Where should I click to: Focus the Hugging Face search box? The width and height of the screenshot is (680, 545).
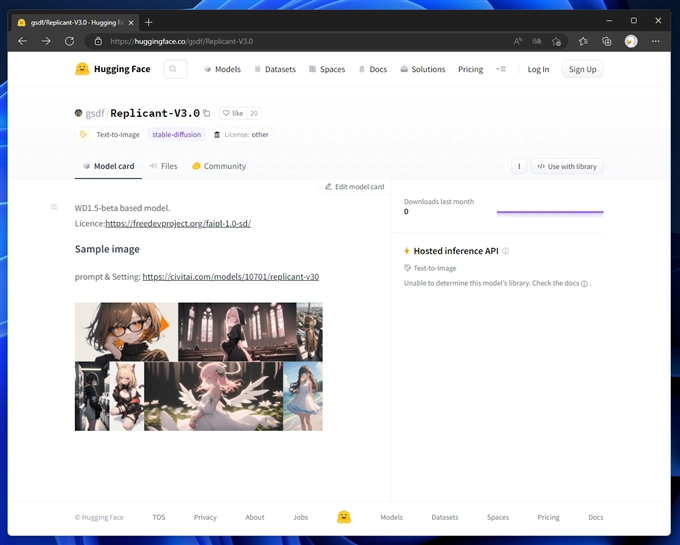(x=175, y=69)
